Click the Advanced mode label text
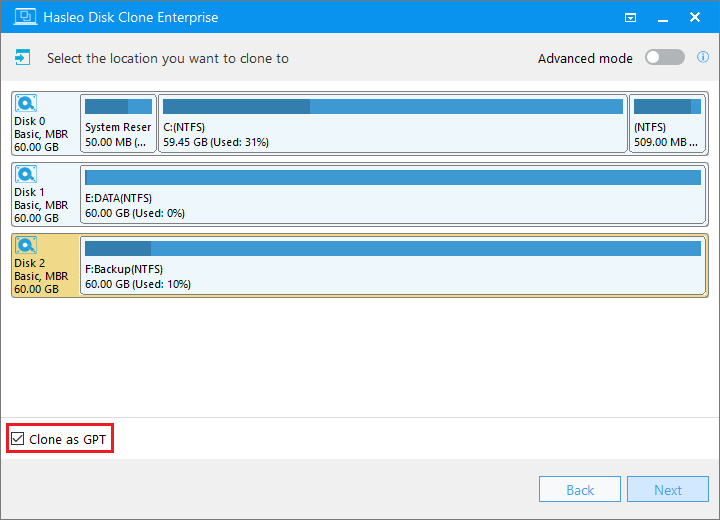This screenshot has width=720, height=520. pos(585,58)
